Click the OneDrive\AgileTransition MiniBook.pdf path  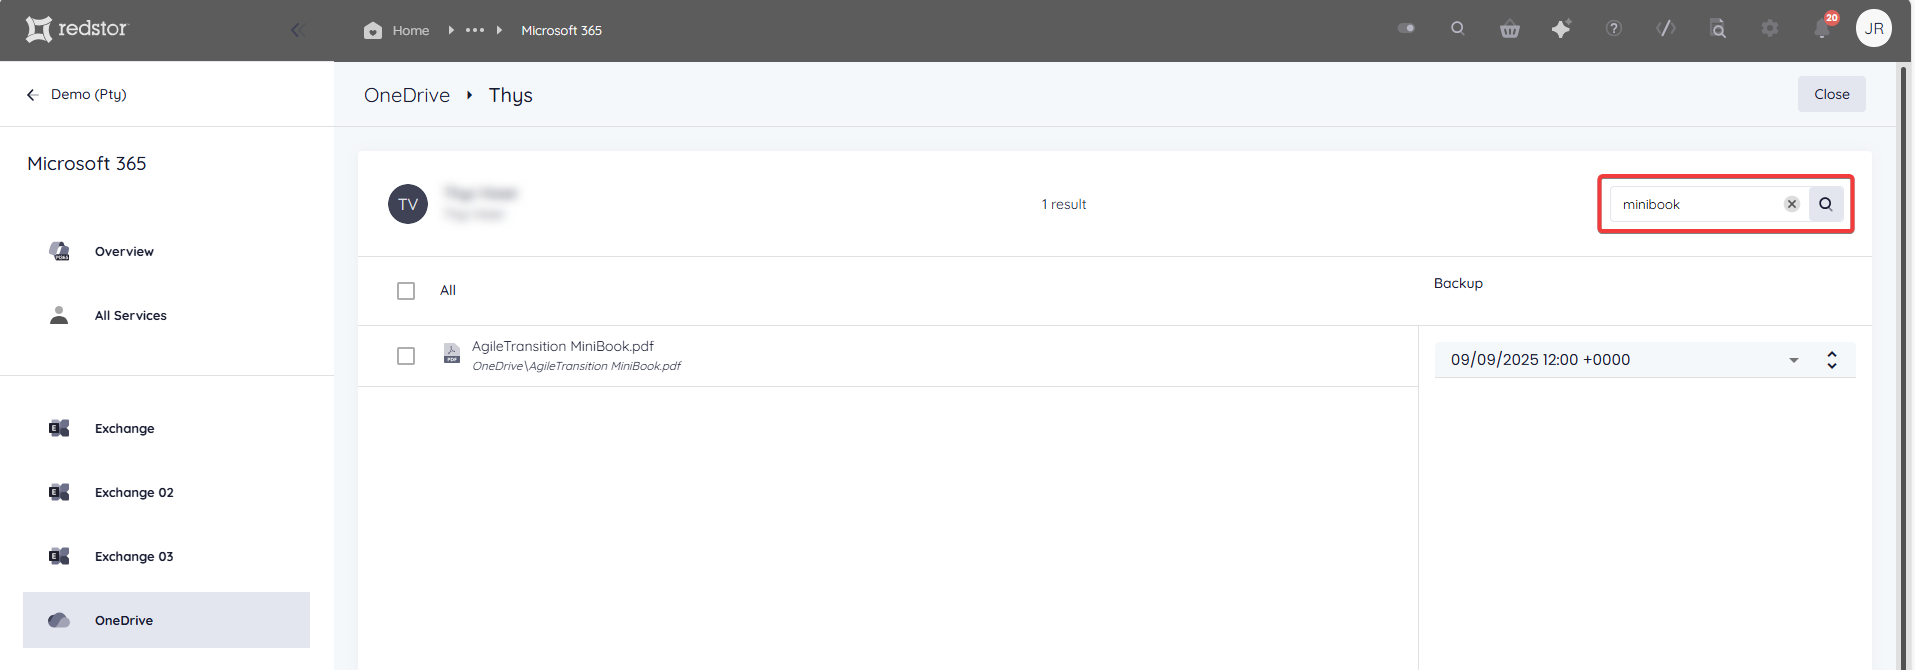(x=576, y=366)
